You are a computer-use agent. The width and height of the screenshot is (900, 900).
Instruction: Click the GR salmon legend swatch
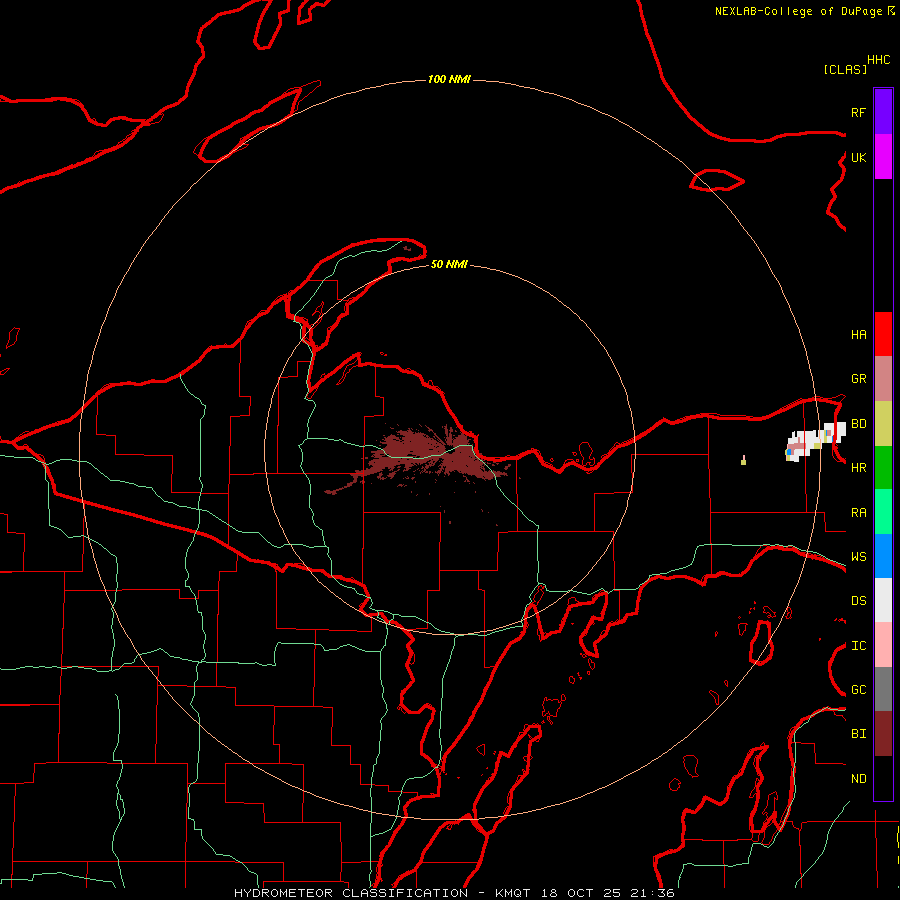[x=883, y=379]
